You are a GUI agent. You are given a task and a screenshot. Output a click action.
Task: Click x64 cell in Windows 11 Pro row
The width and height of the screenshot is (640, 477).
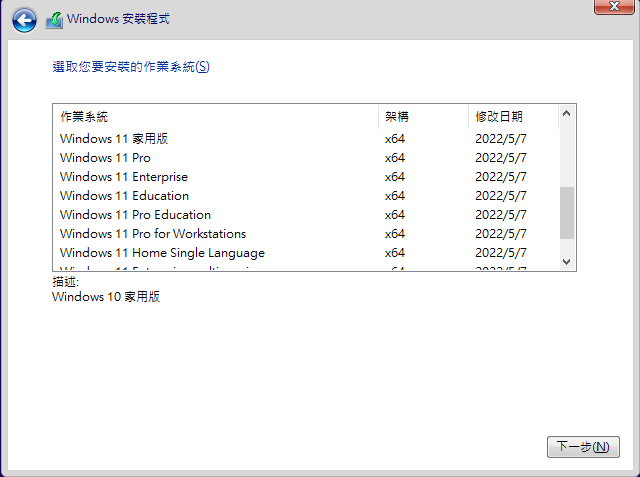click(395, 158)
